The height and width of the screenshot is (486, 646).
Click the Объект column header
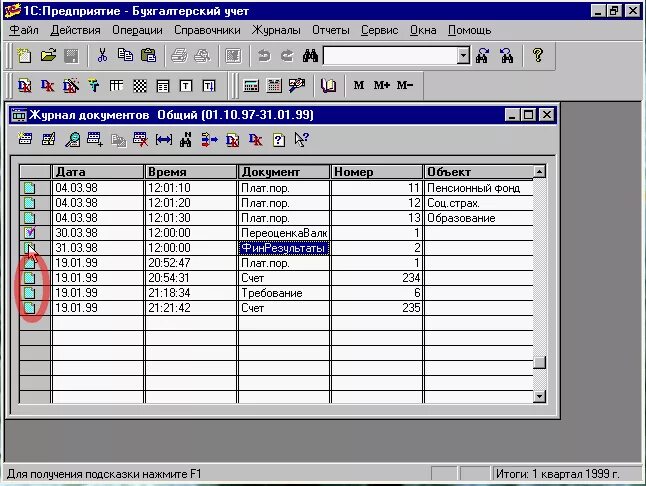coord(478,172)
